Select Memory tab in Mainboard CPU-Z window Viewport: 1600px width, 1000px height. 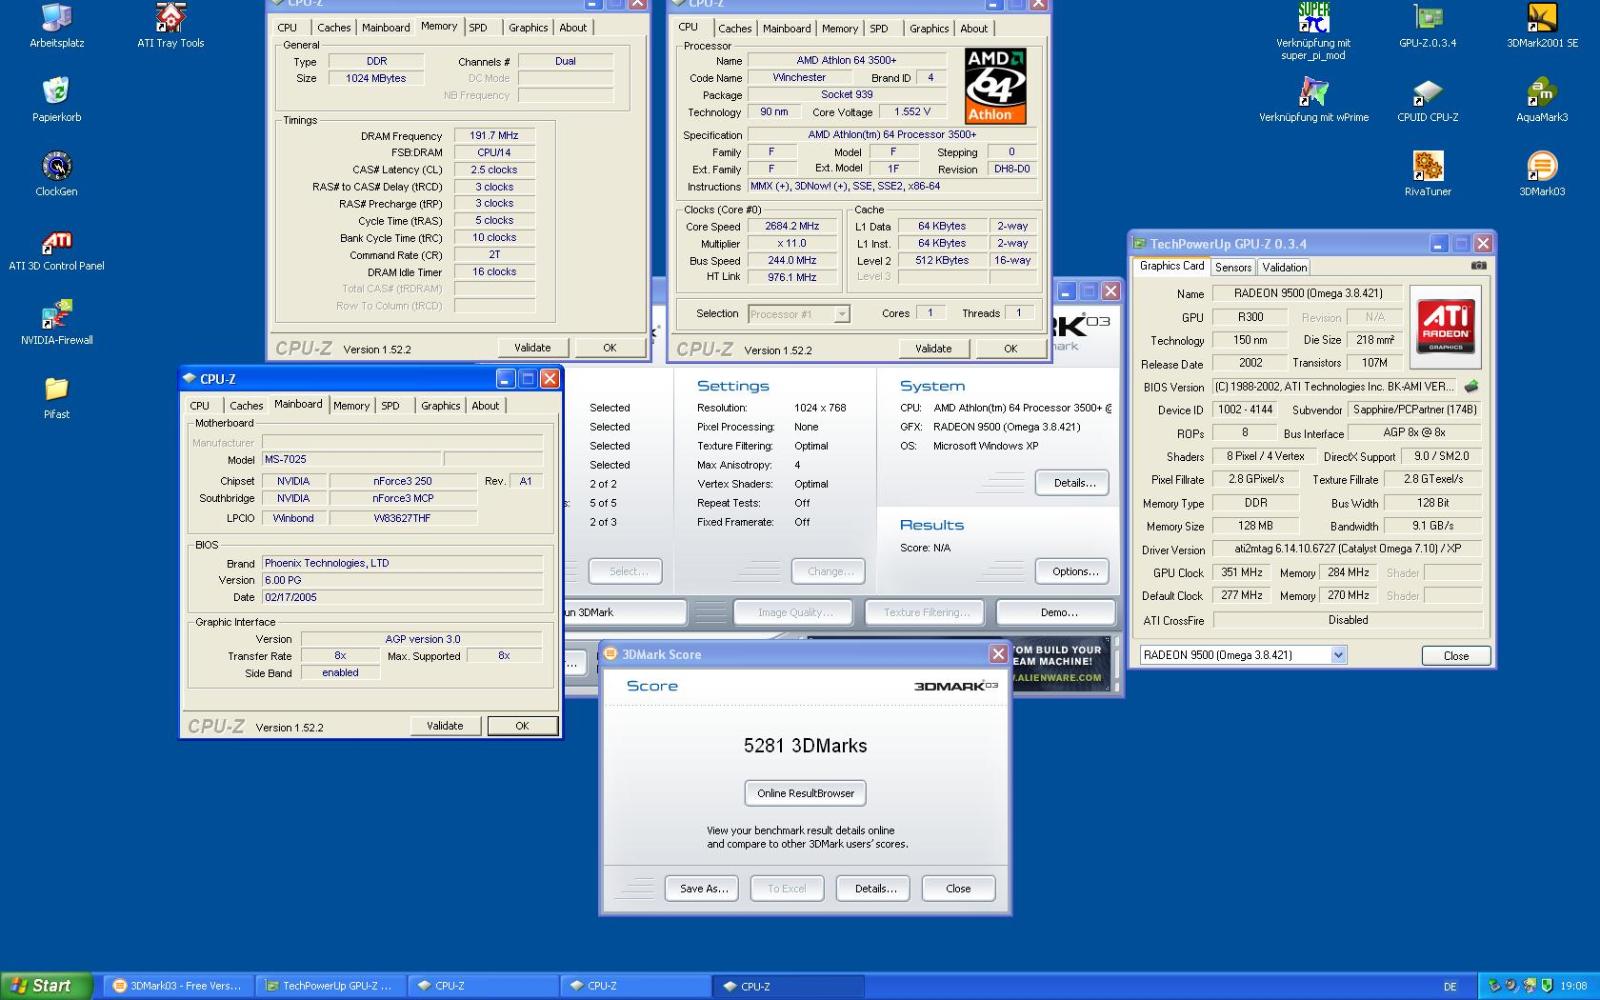pyautogui.click(x=351, y=406)
